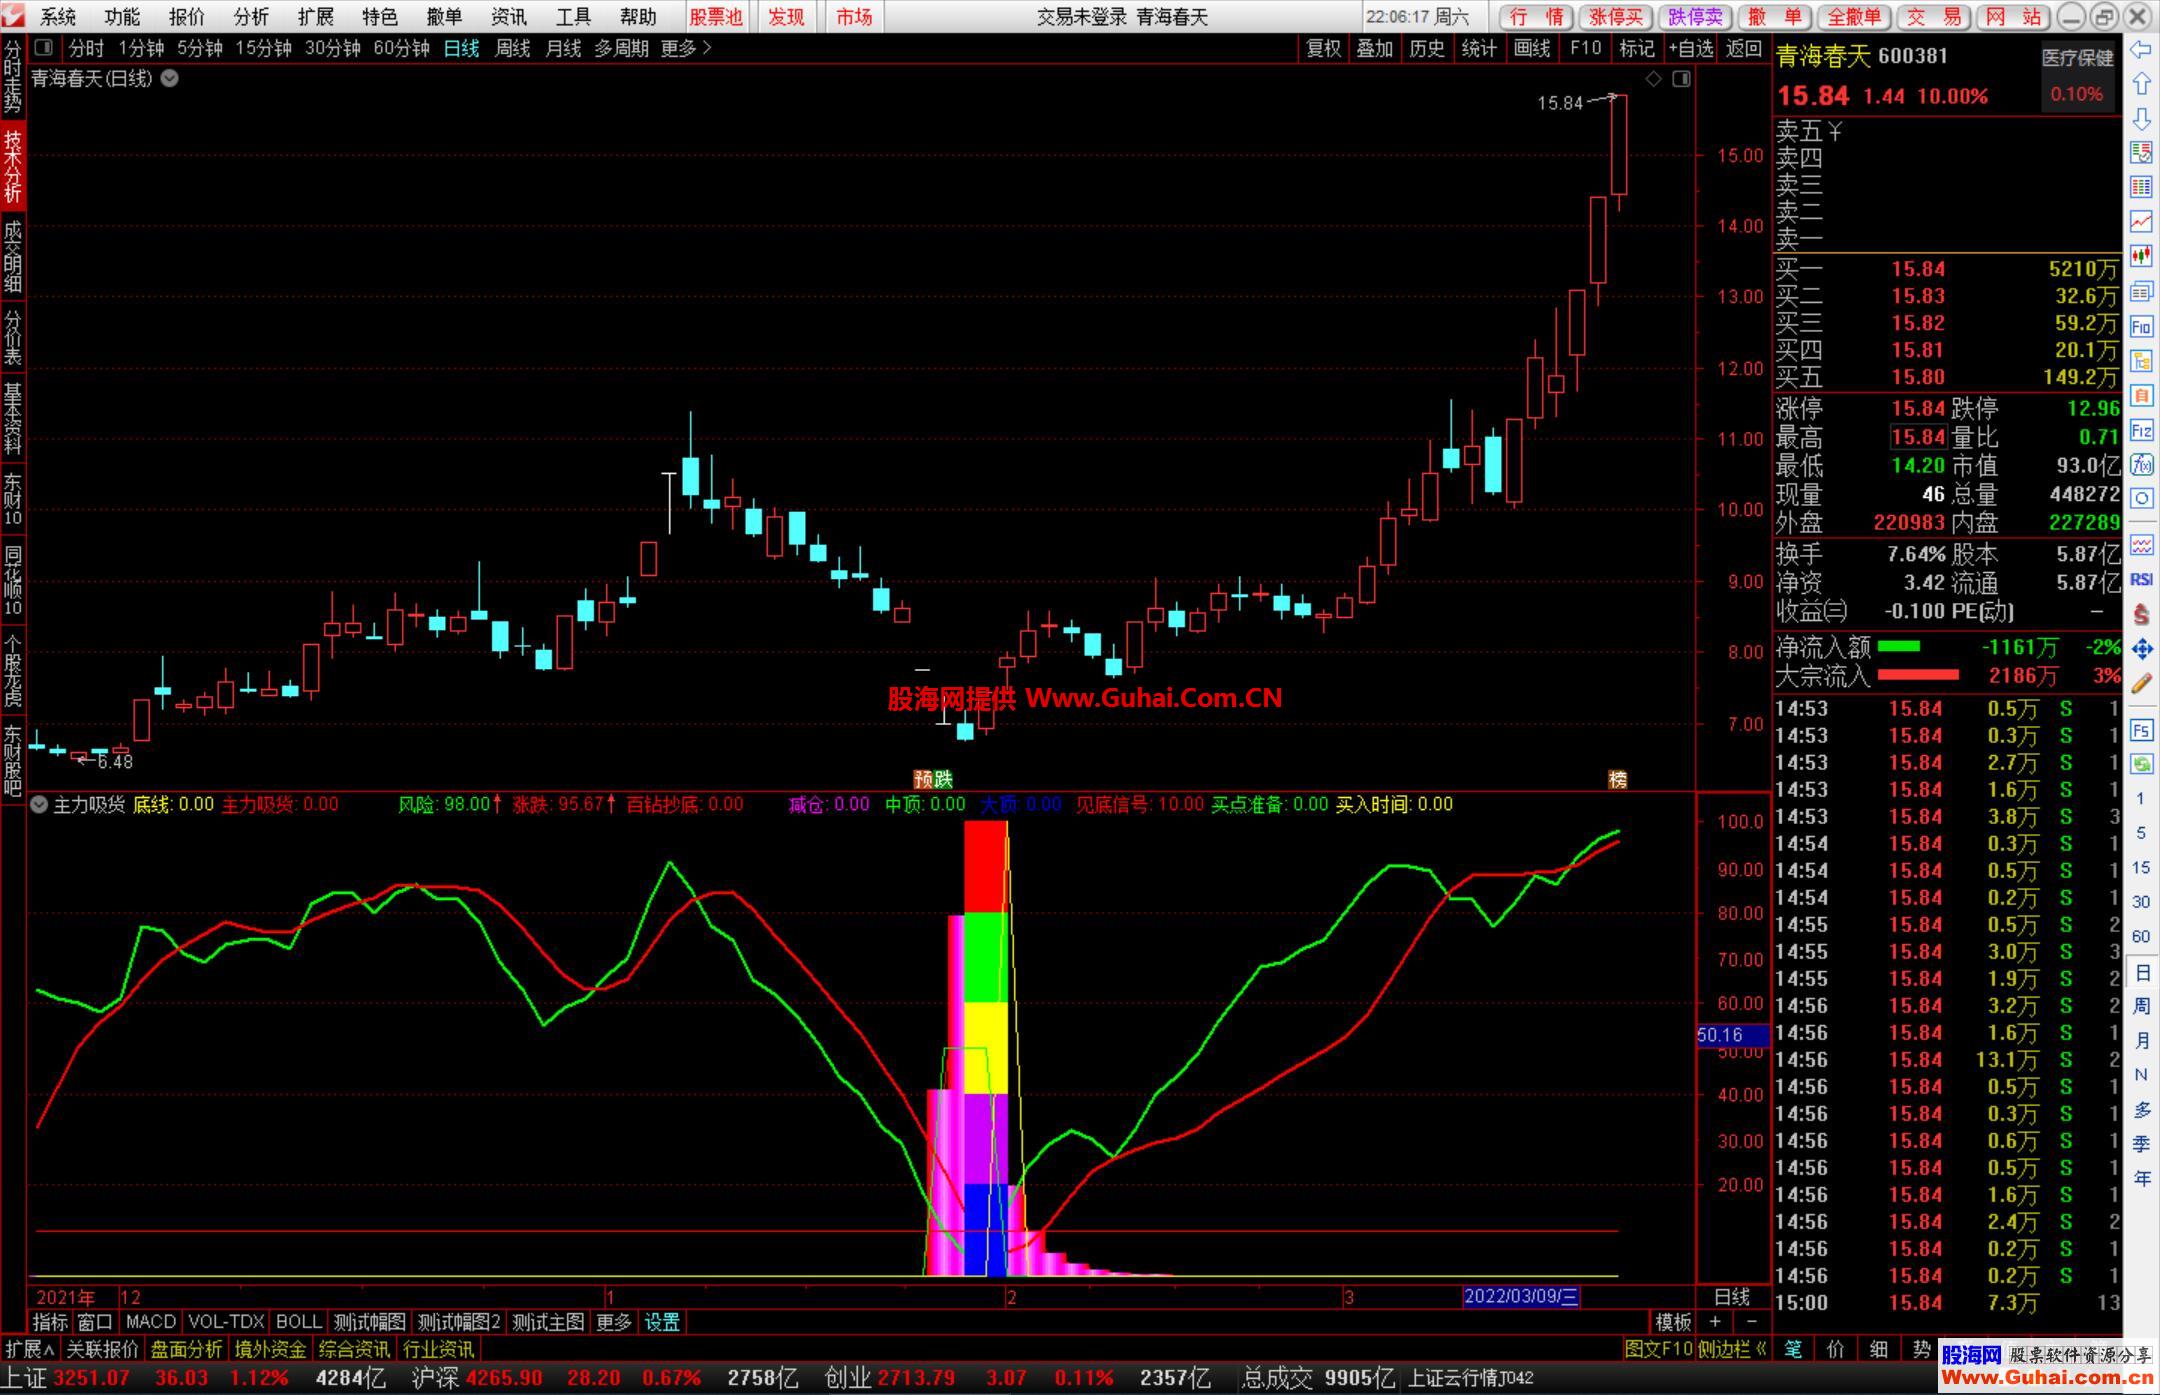Click the red 大宗流入 bulk inflow bar
Viewport: 2160px width, 1395px height.
click(1918, 675)
